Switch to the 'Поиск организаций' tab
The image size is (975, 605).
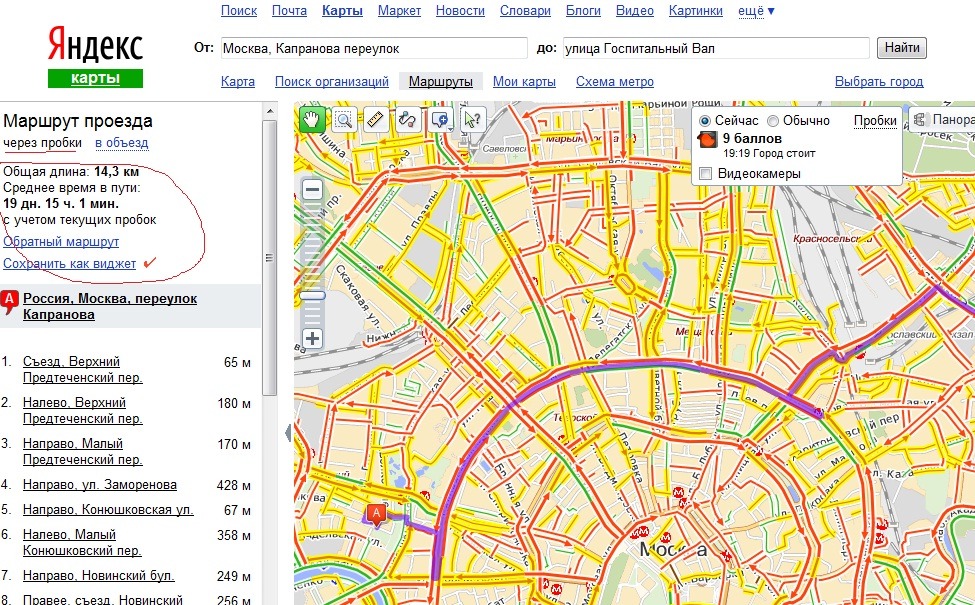tap(331, 82)
